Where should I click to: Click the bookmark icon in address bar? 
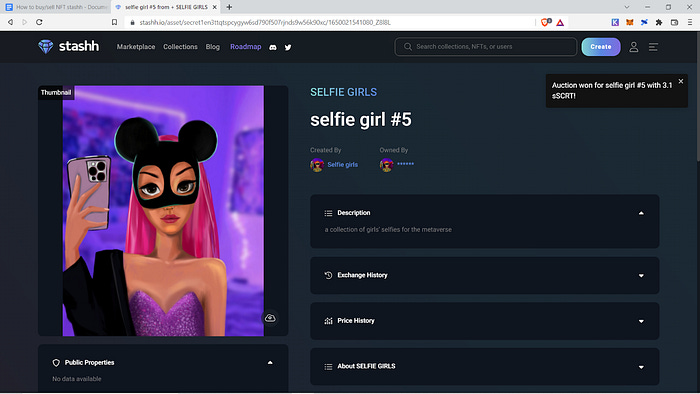point(114,22)
